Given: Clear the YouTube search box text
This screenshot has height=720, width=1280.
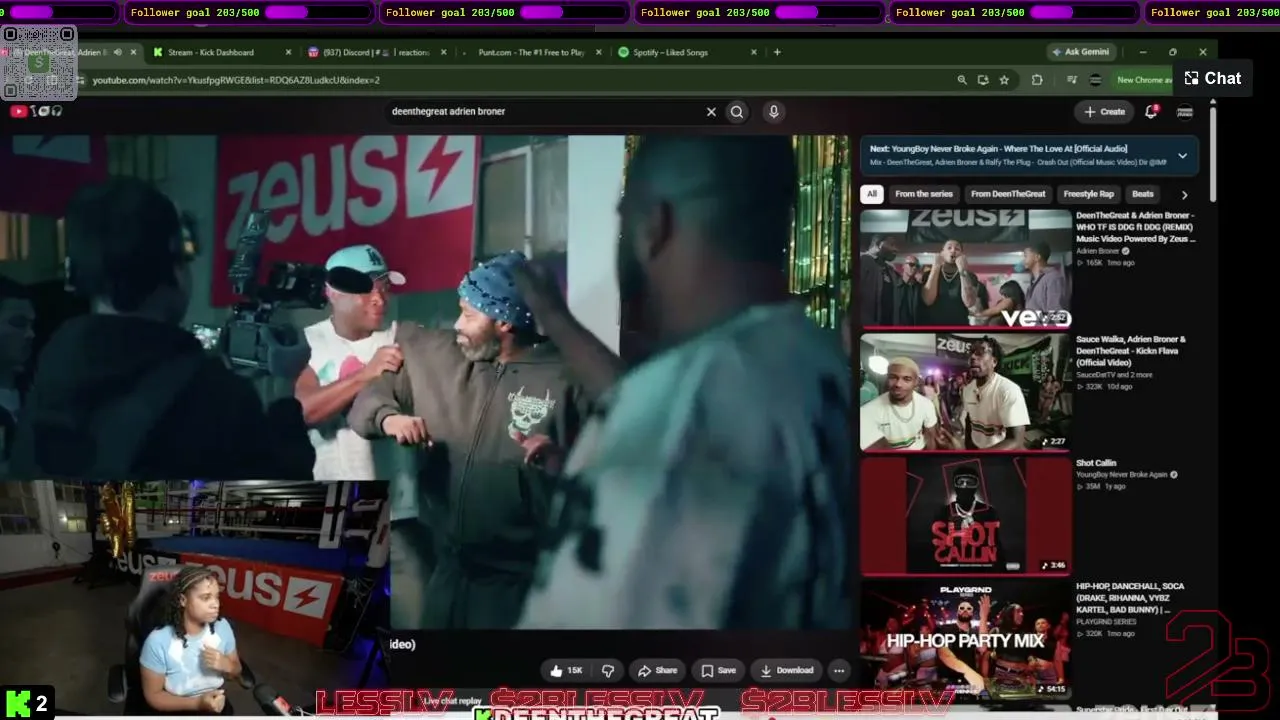Looking at the screenshot, I should [711, 112].
